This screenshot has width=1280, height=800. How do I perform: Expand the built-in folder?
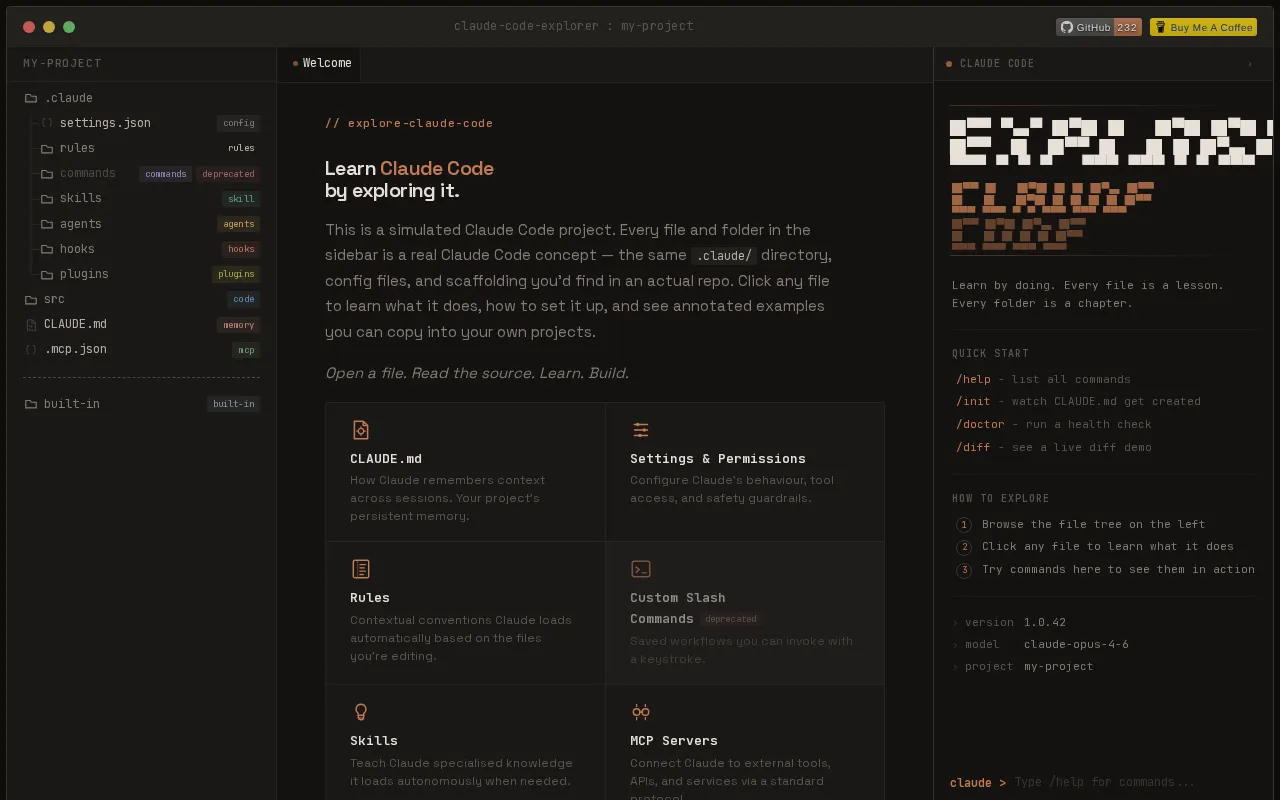141,404
